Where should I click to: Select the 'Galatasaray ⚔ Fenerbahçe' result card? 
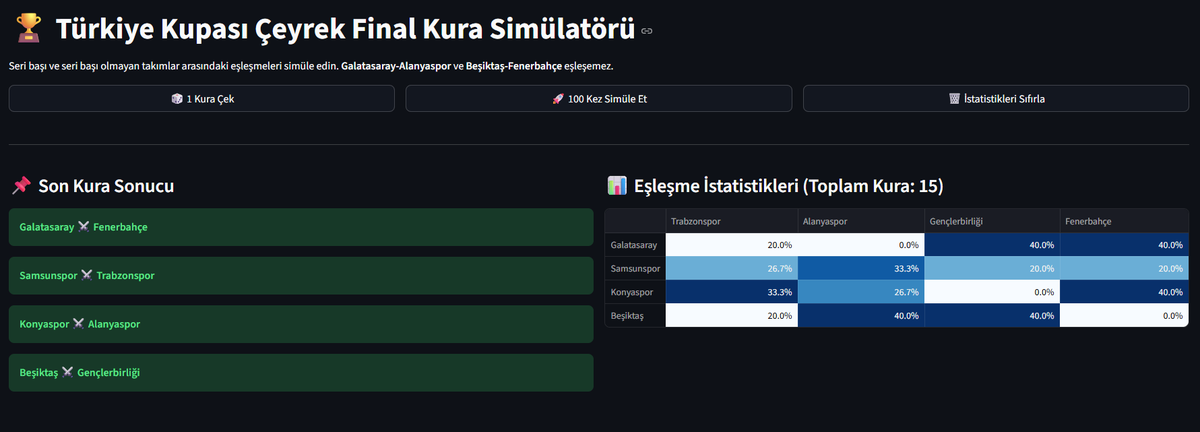301,227
